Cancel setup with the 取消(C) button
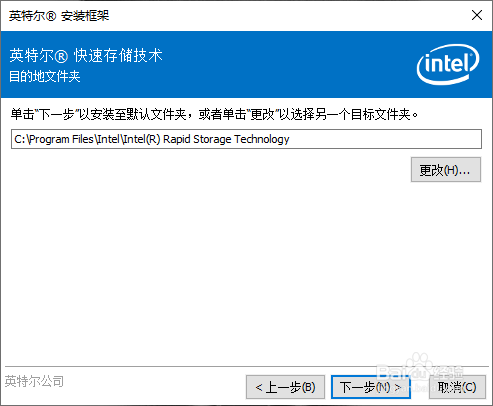The height and width of the screenshot is (406, 493). tap(457, 387)
